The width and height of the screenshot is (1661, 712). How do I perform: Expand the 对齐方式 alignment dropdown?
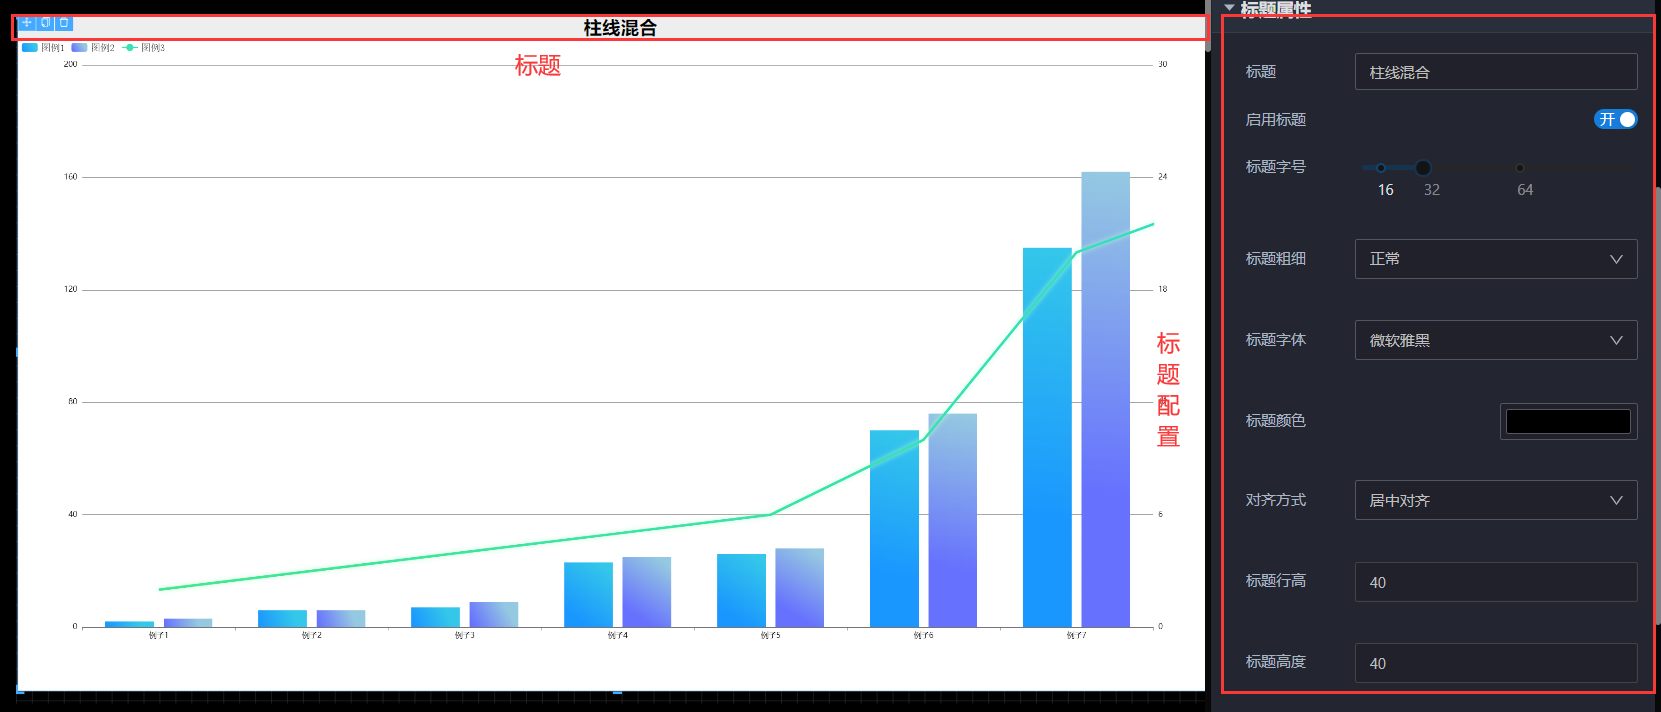(x=1495, y=500)
